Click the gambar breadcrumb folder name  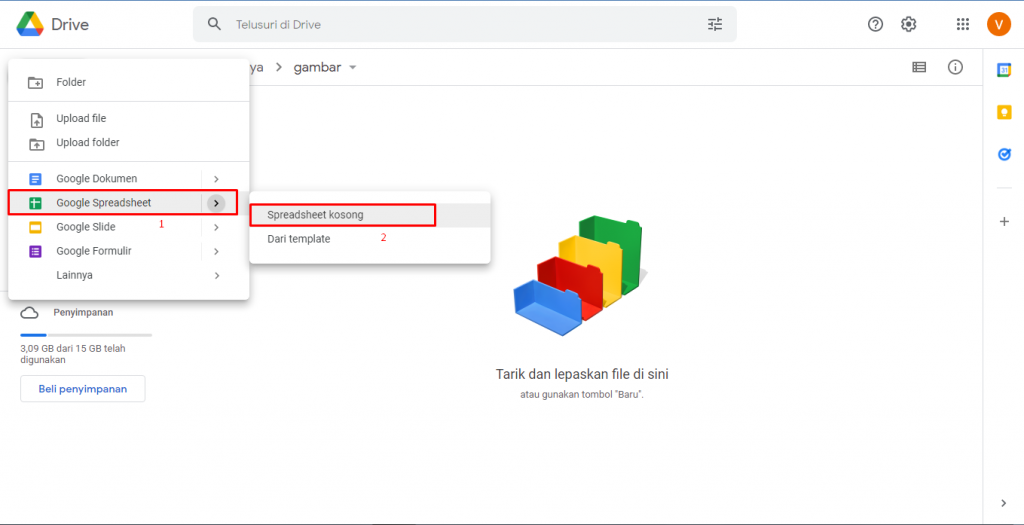[x=317, y=67]
